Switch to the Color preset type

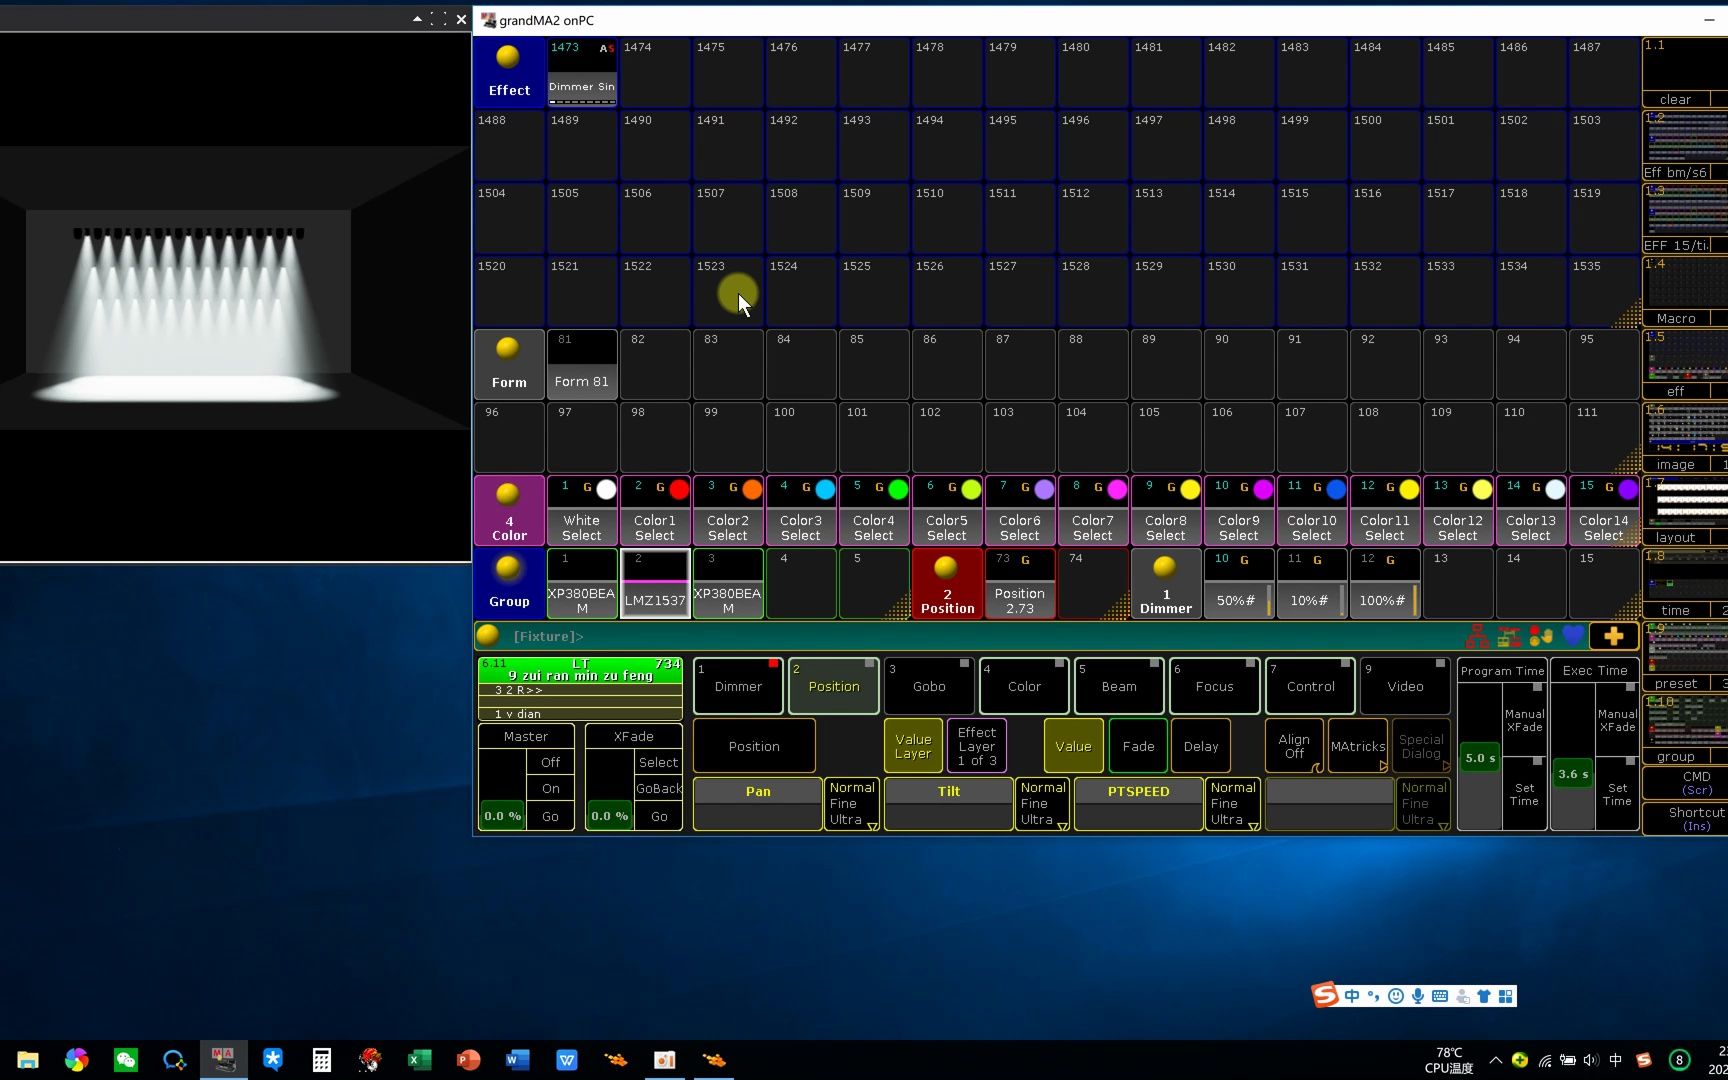pos(1024,686)
